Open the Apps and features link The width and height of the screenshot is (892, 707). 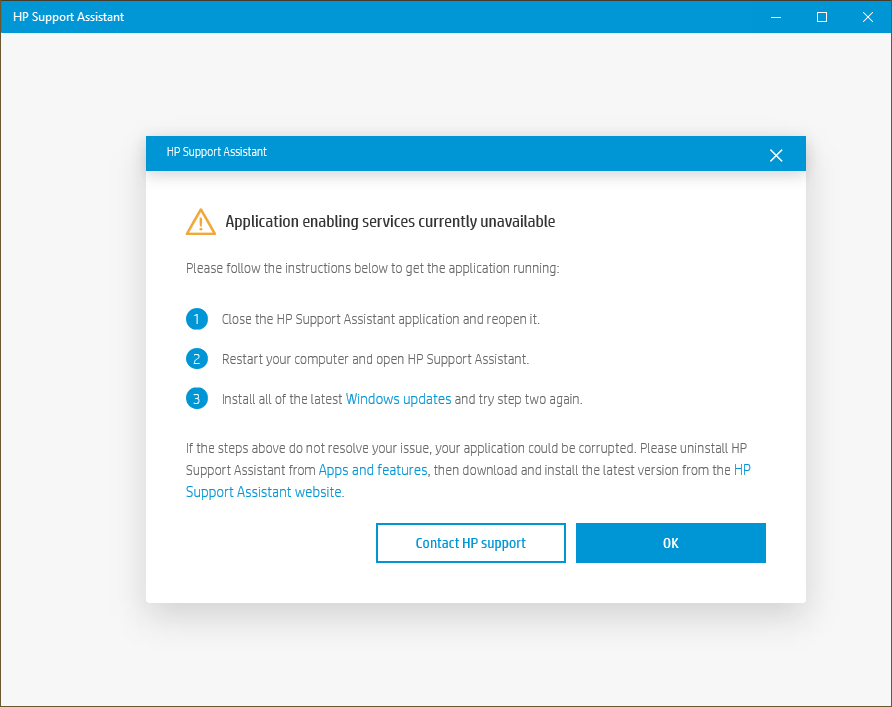tap(373, 470)
